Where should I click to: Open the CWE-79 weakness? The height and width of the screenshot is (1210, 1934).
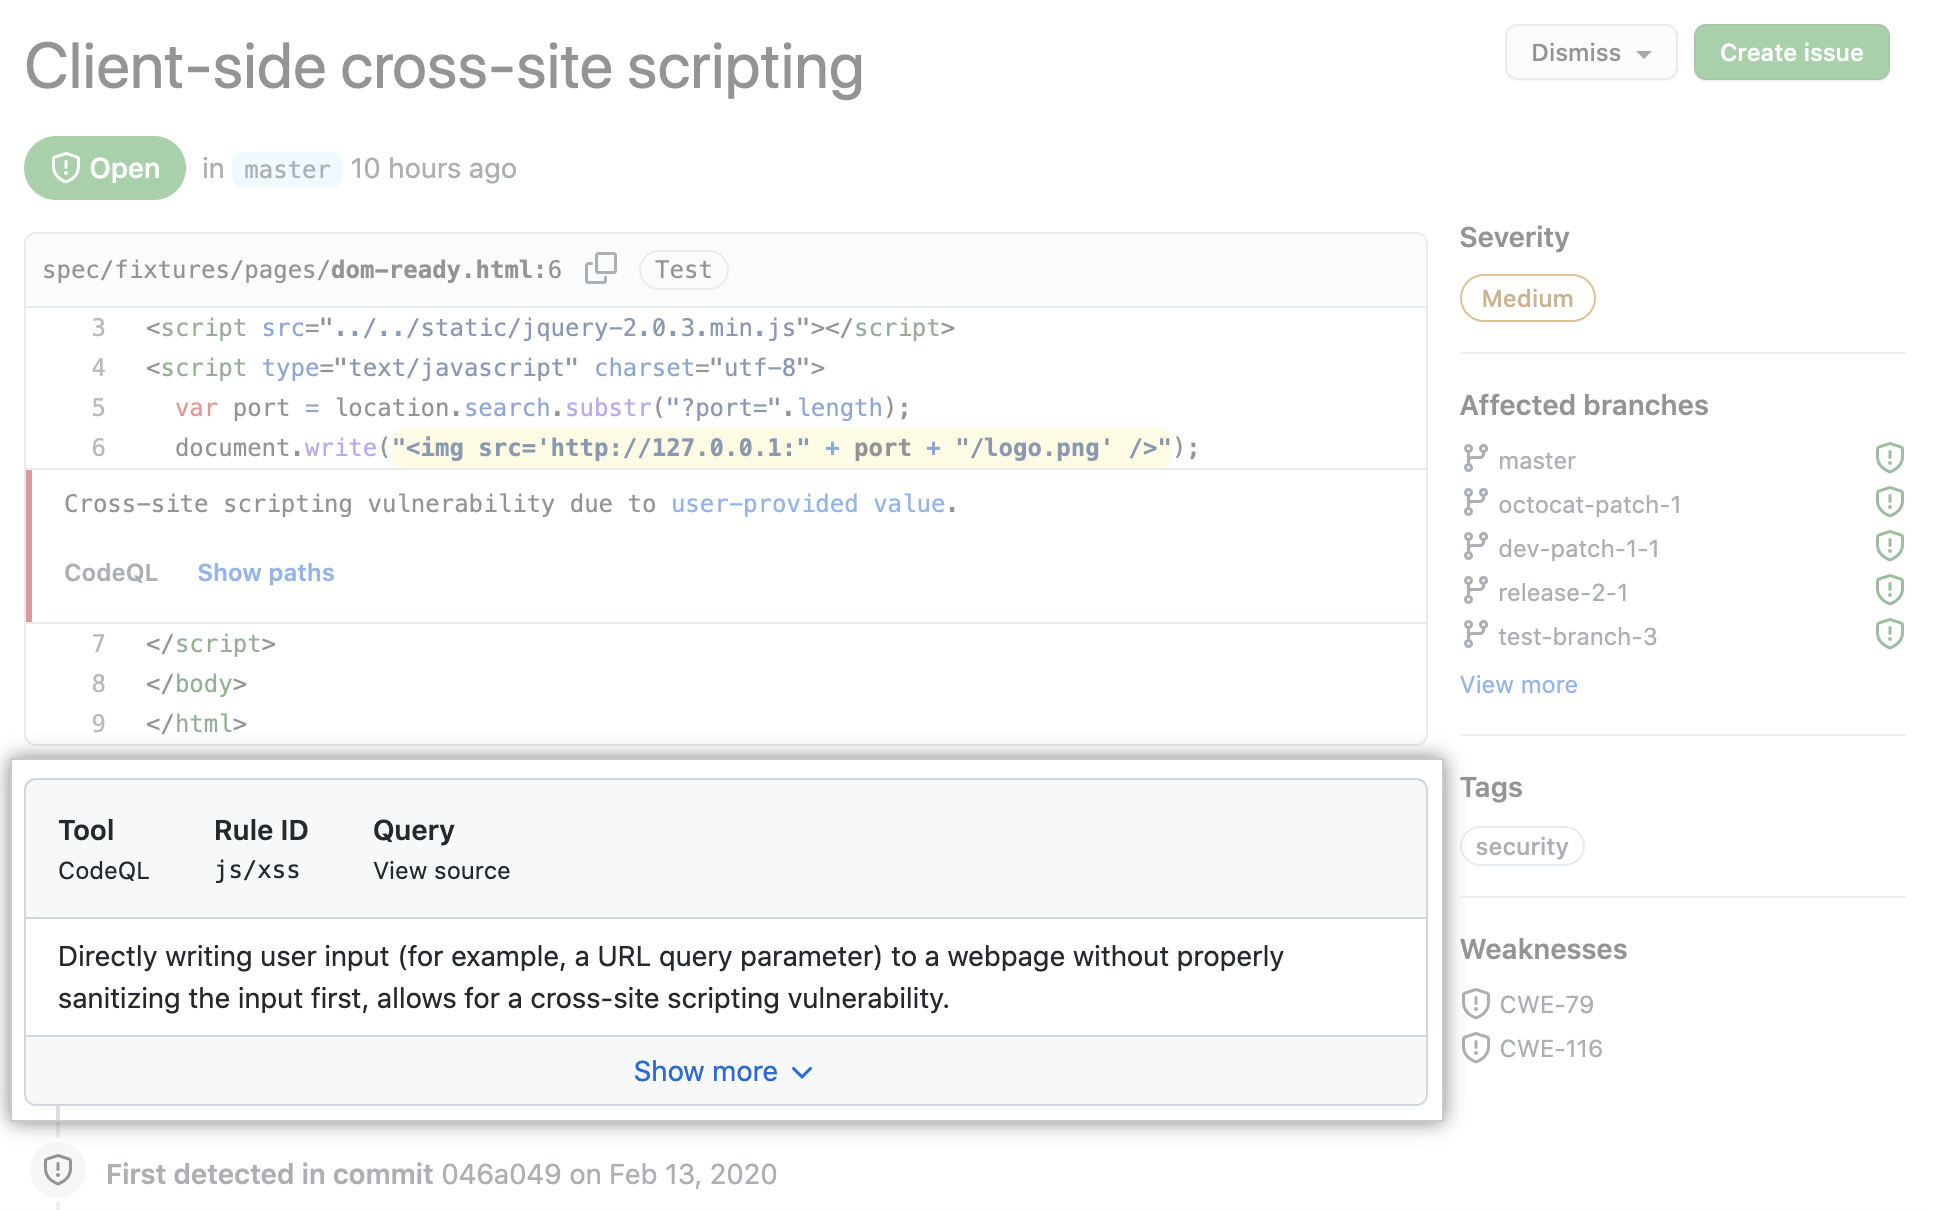[x=1546, y=1004]
